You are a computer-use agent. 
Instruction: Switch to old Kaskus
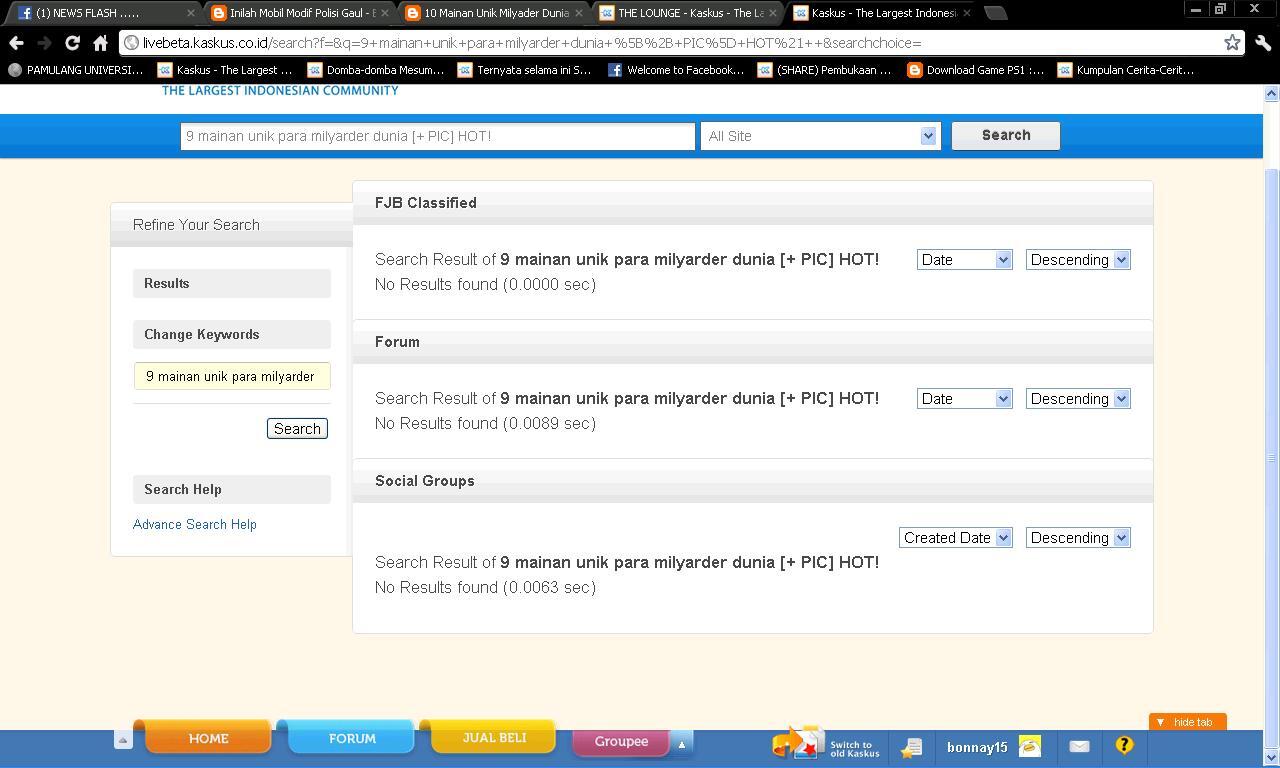click(826, 744)
